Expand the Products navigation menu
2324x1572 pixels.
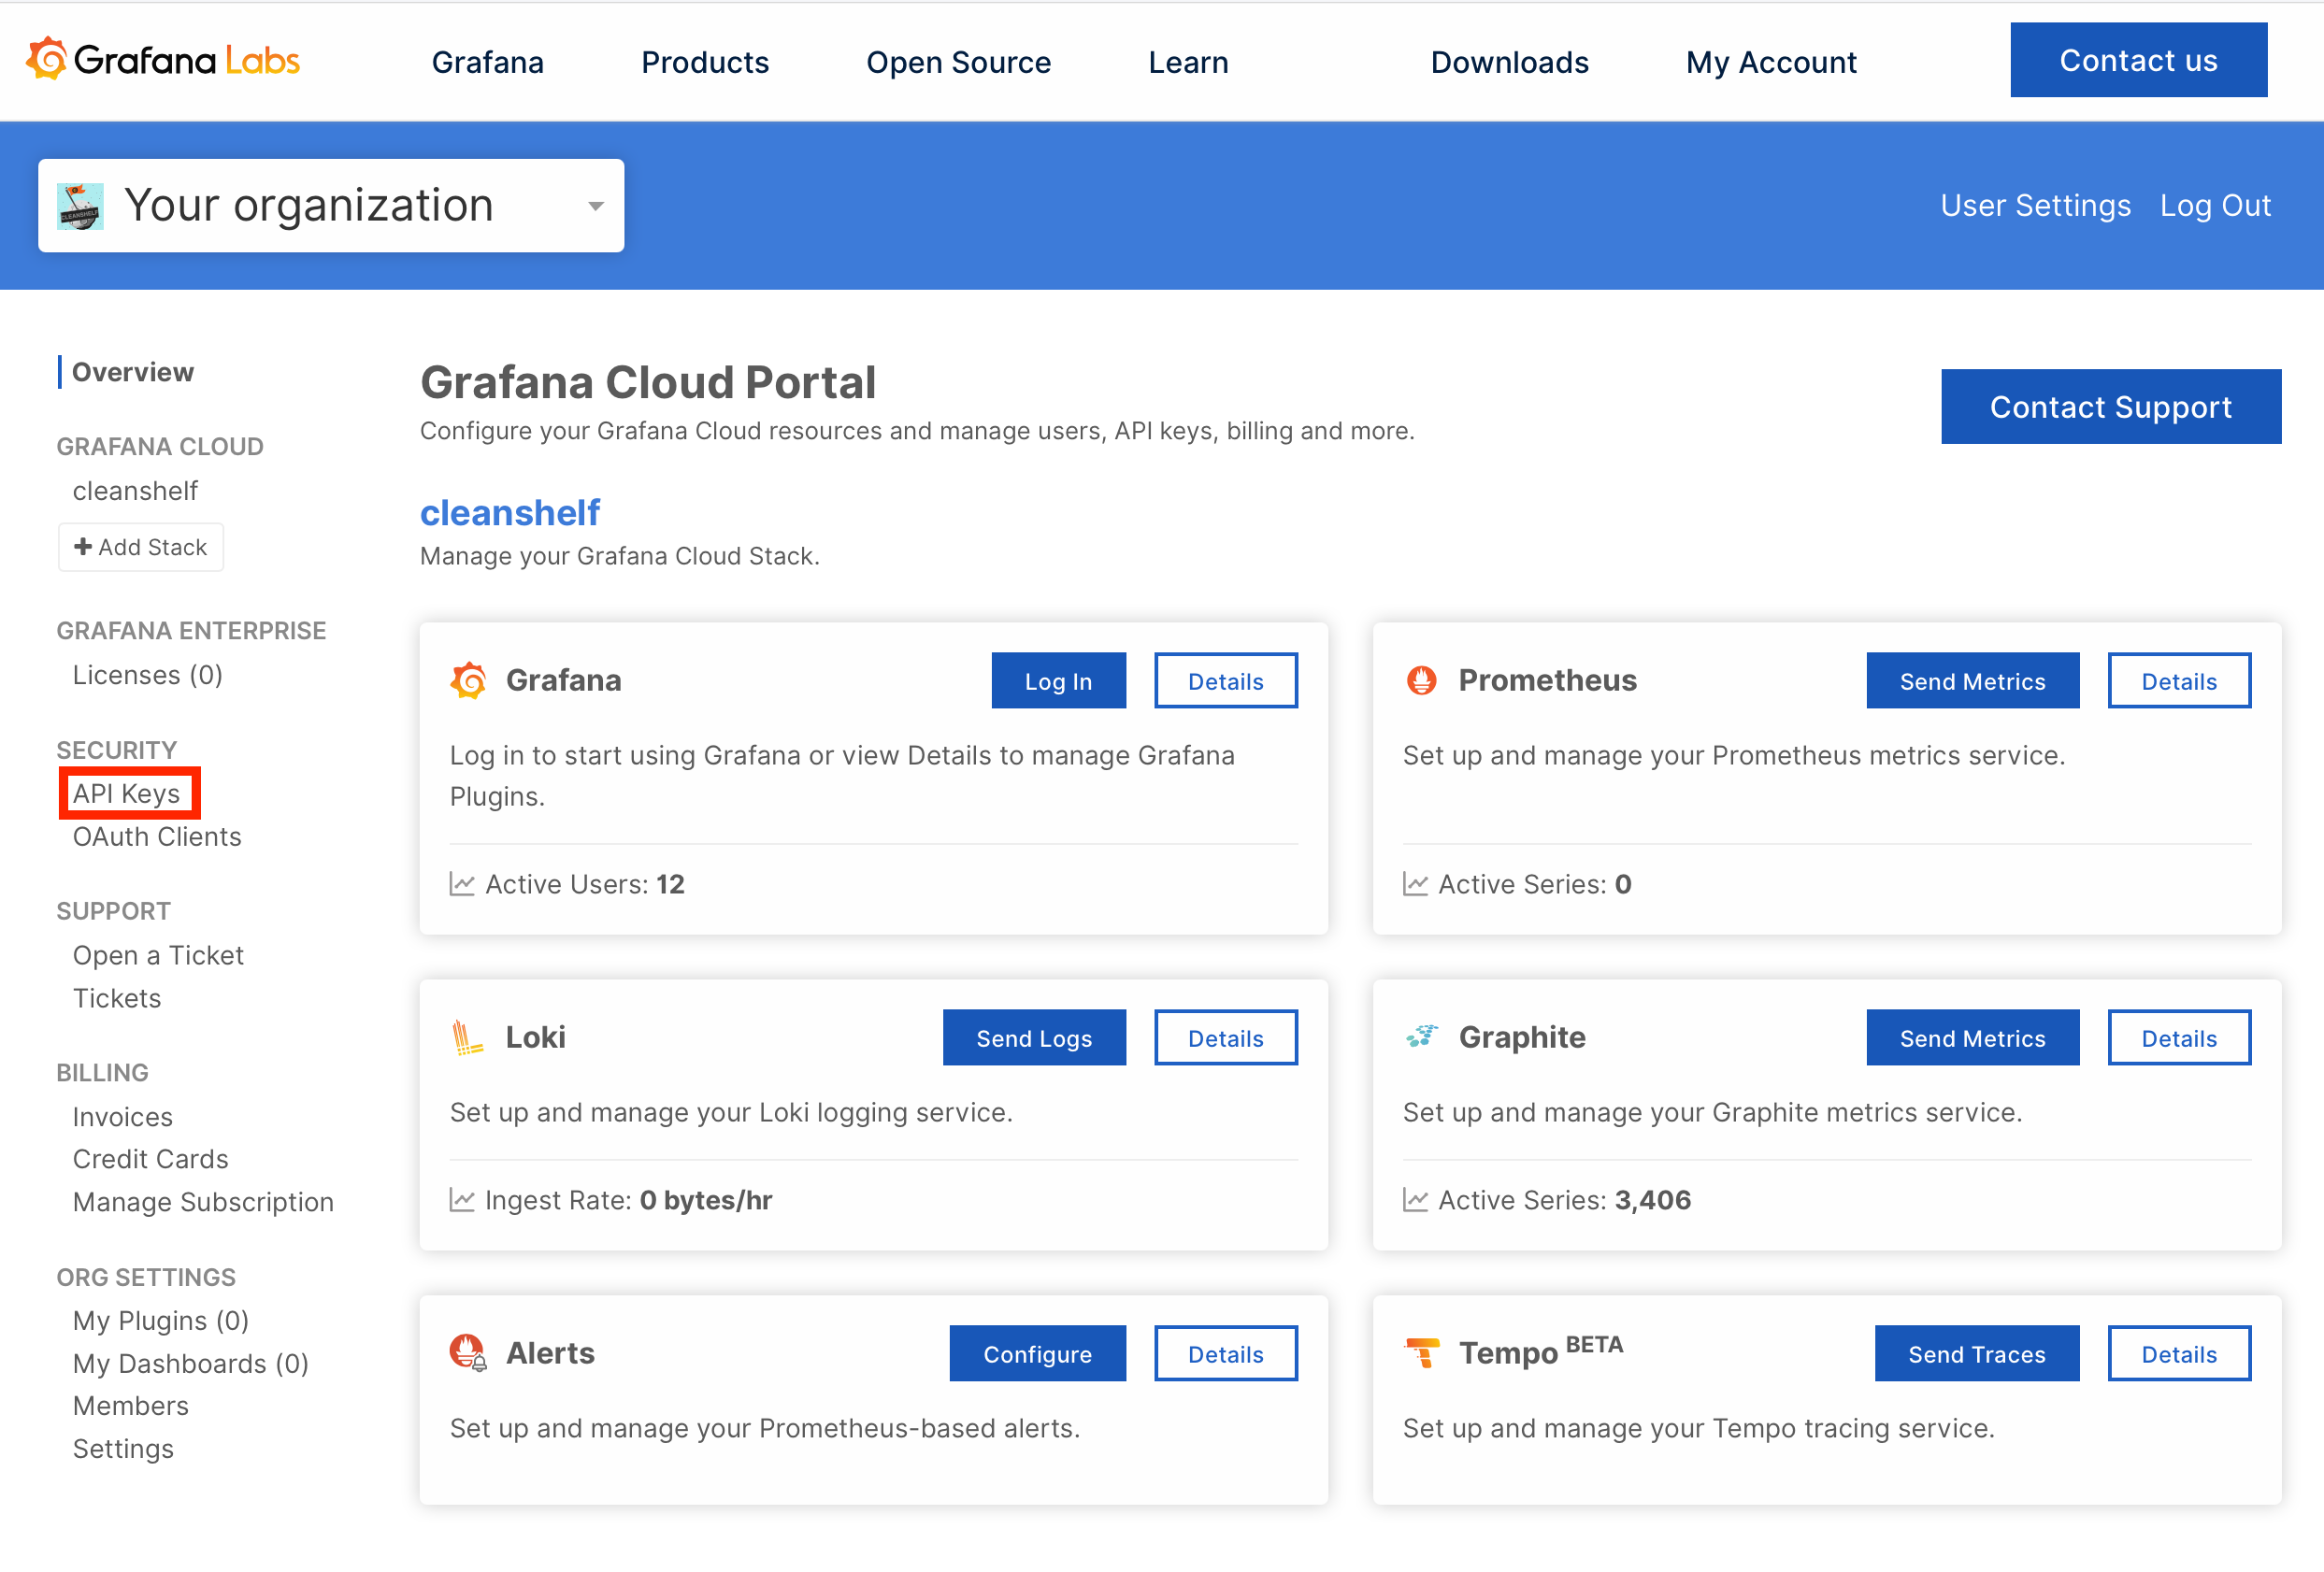coord(705,62)
